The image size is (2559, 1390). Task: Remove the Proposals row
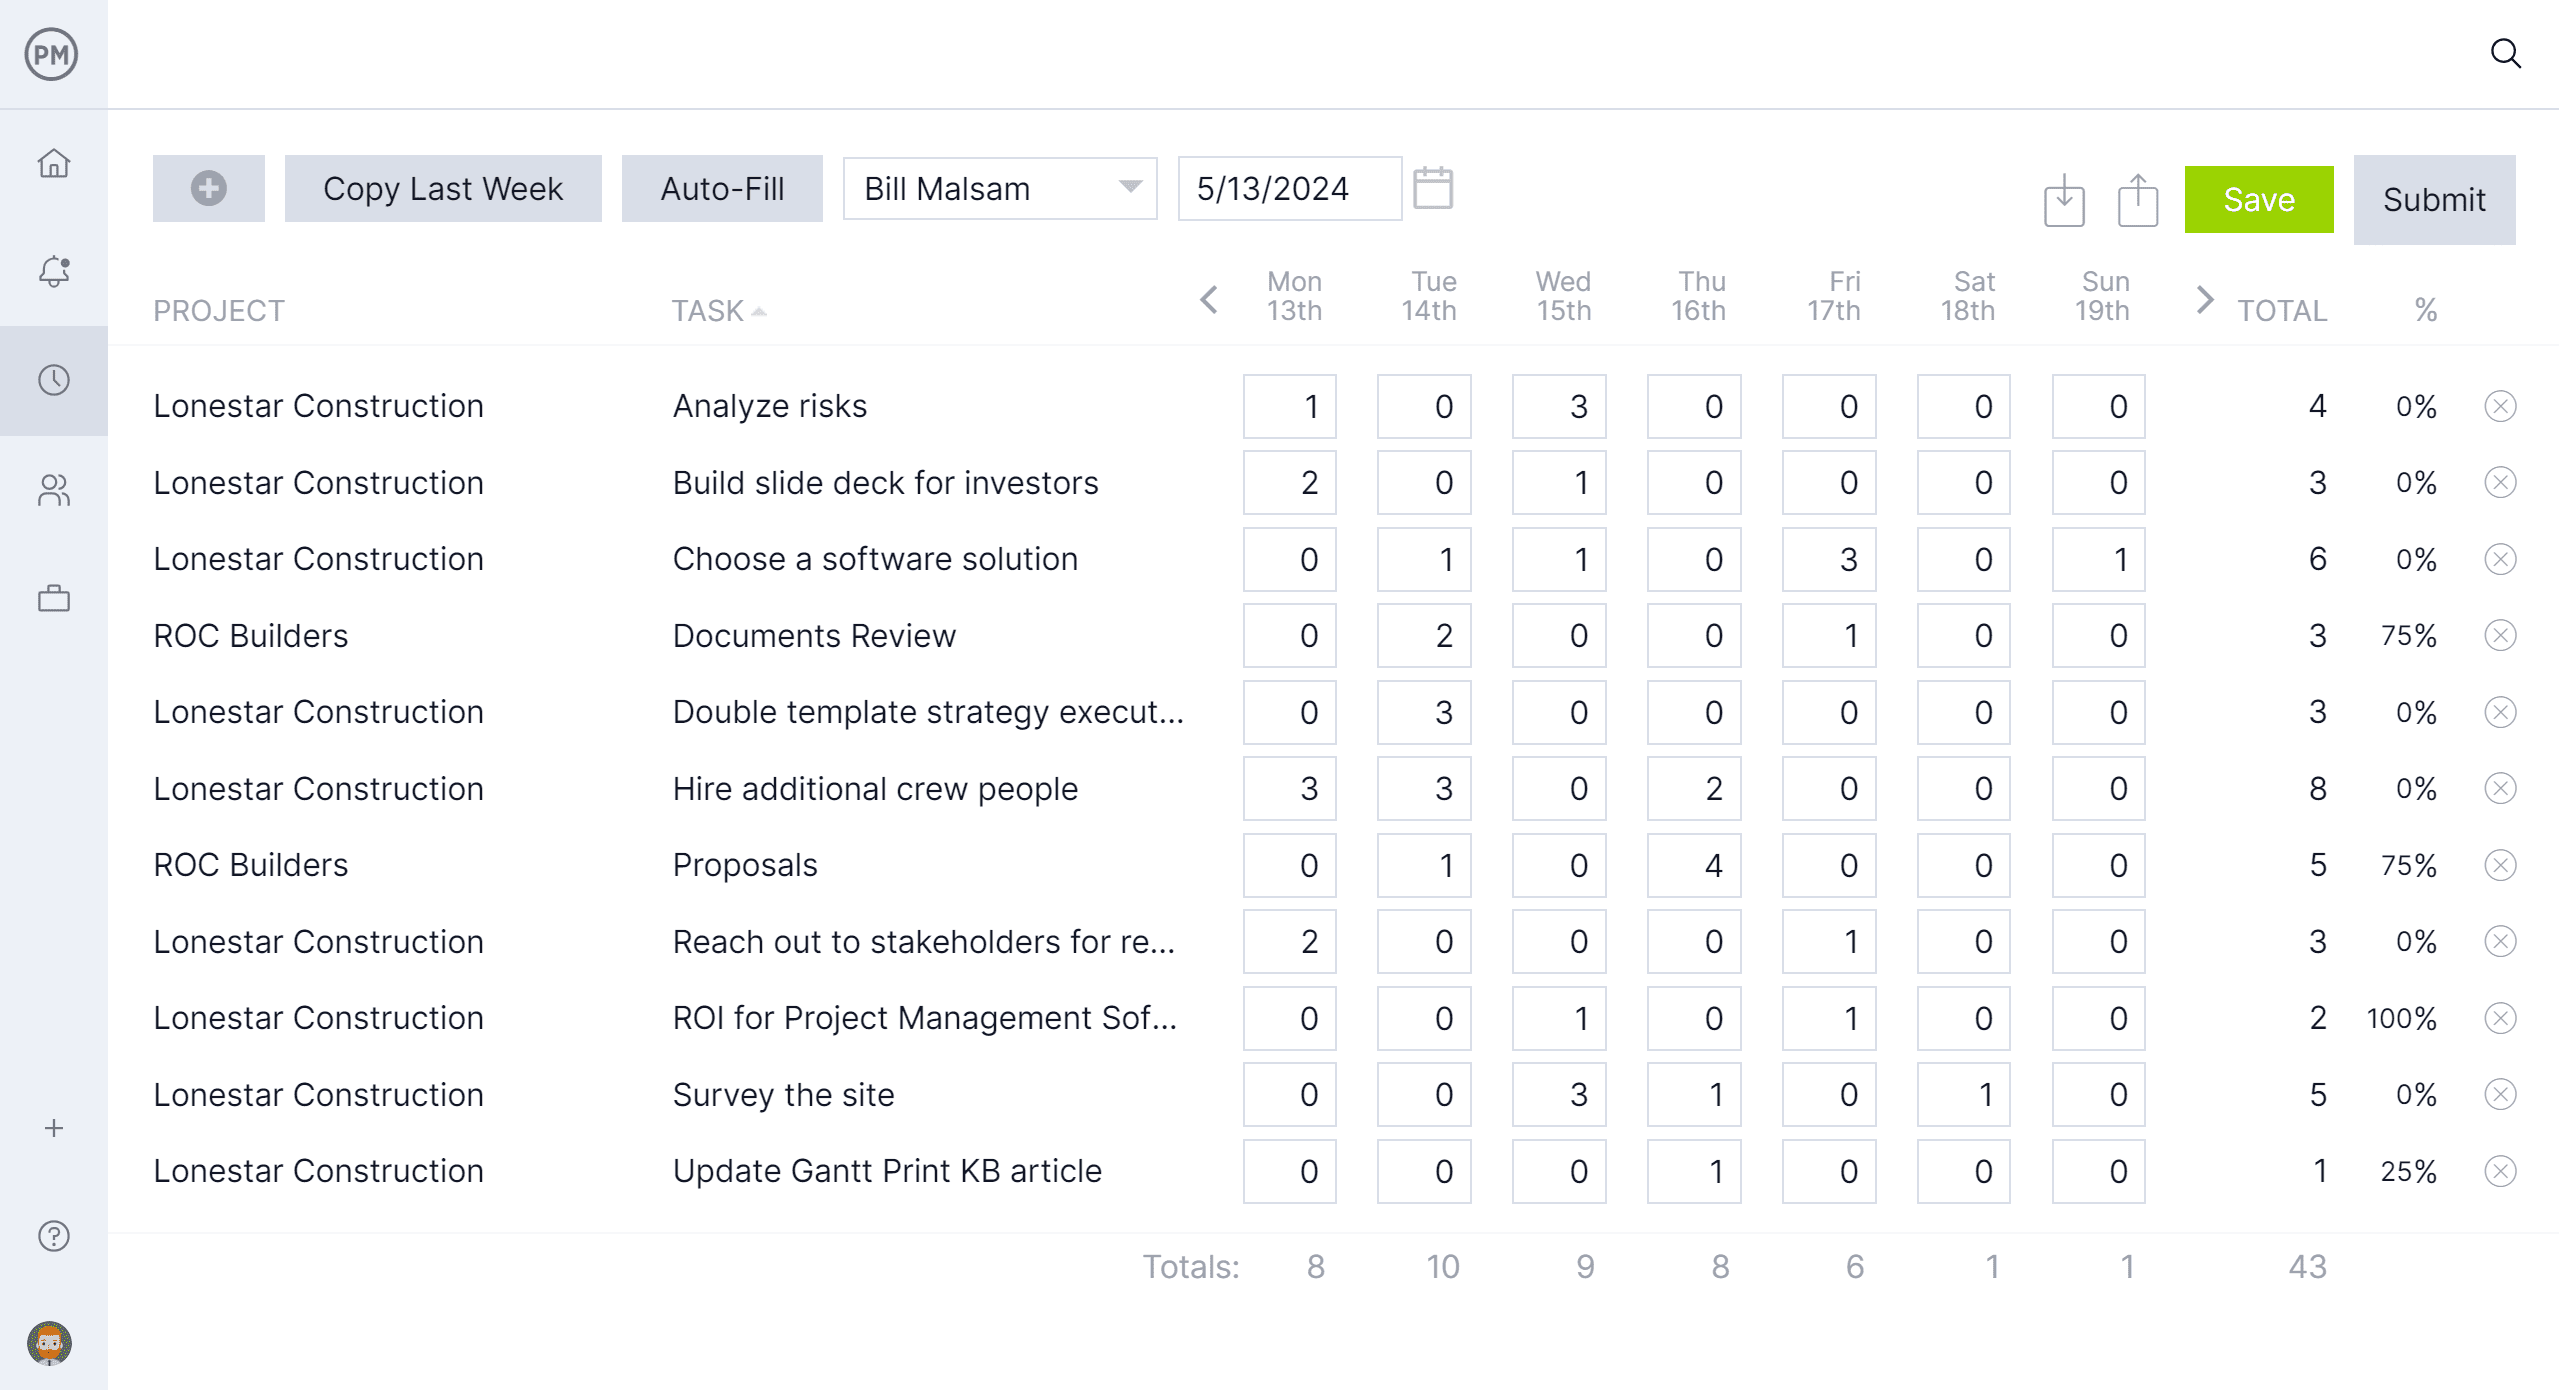coord(2499,864)
